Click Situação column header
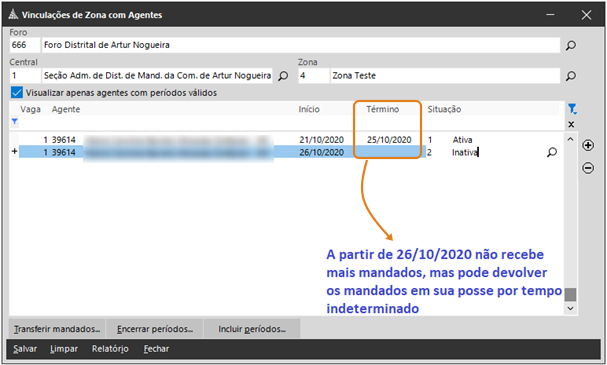This screenshot has height=365, width=607. click(x=444, y=109)
